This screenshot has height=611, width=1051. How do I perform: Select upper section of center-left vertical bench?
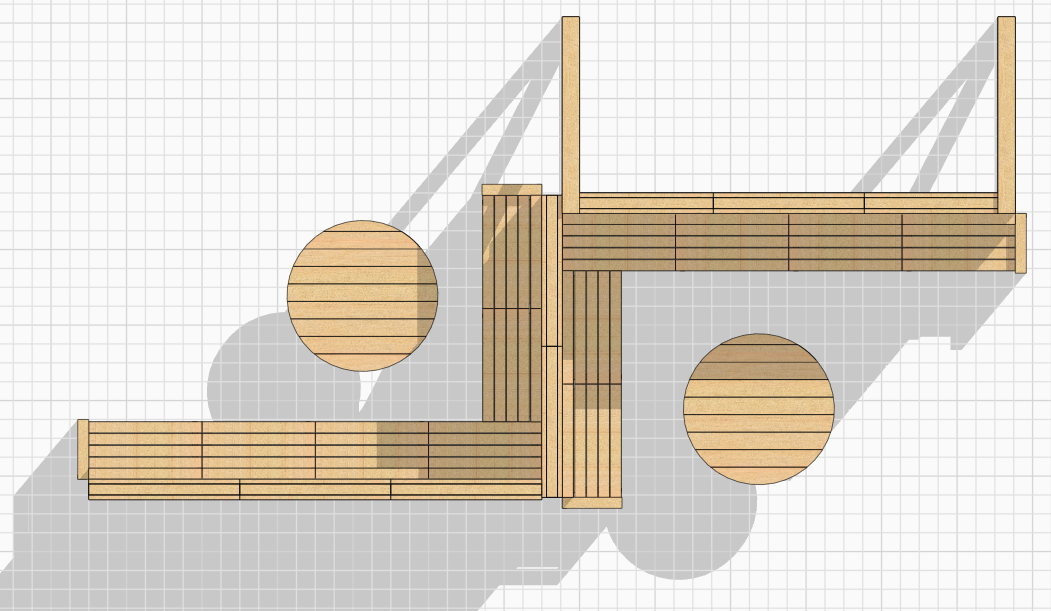point(512,250)
